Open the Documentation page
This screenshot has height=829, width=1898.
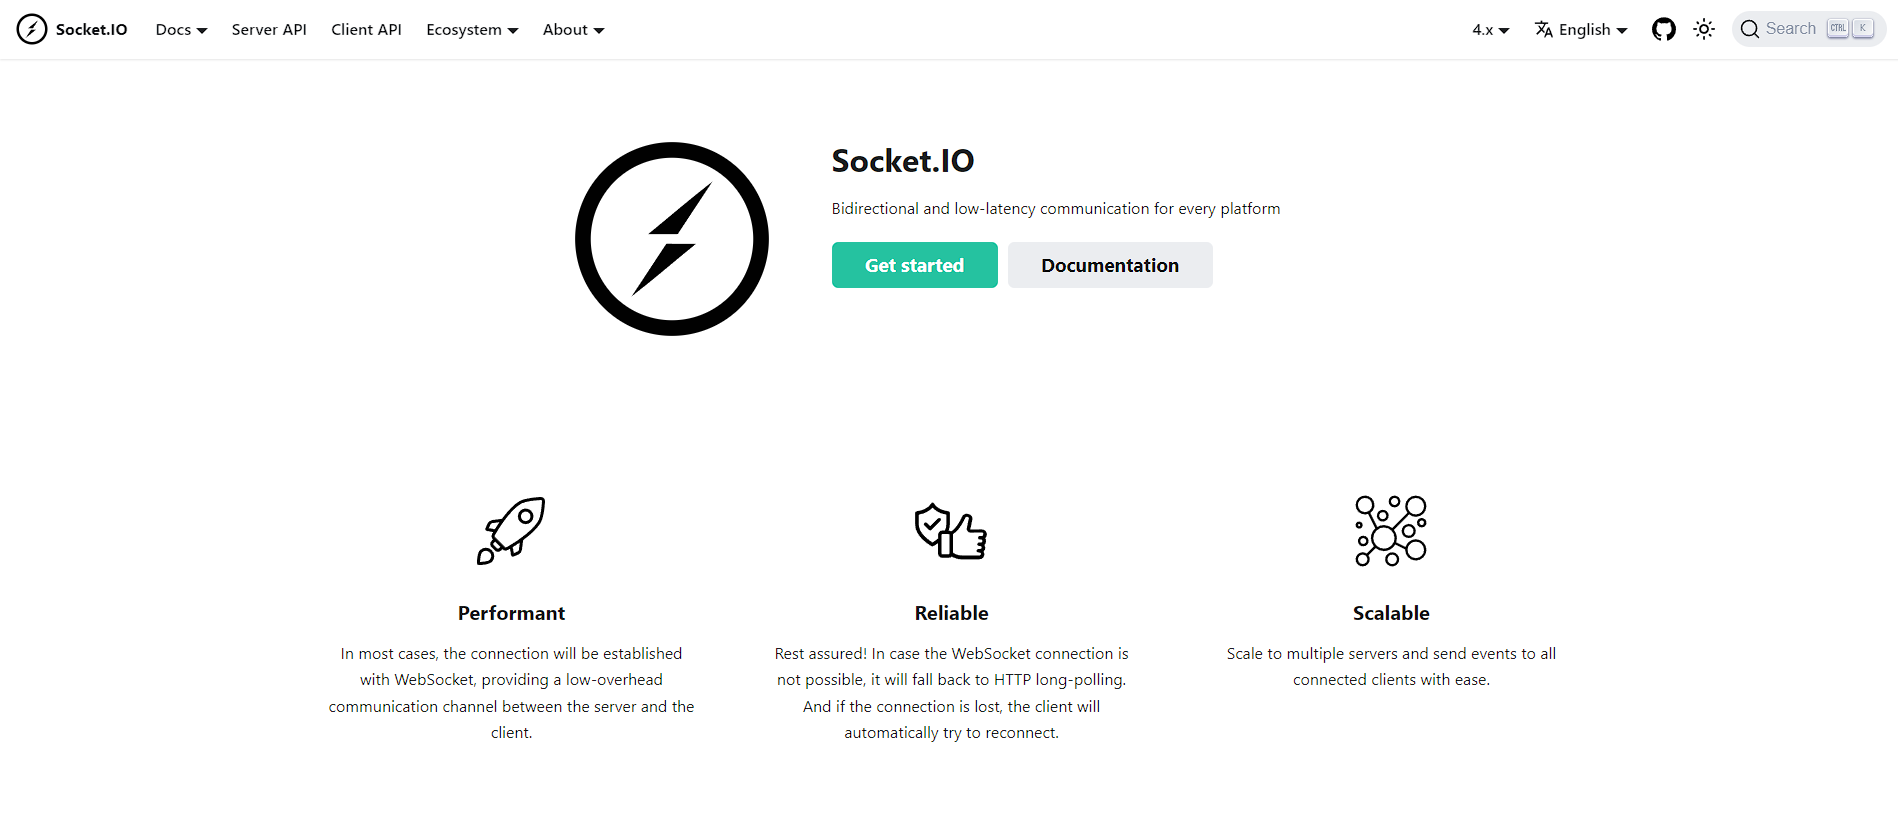[x=1109, y=264]
